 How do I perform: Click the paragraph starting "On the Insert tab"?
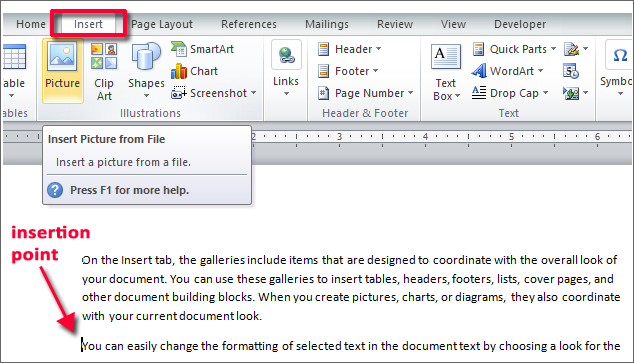[x=351, y=288]
